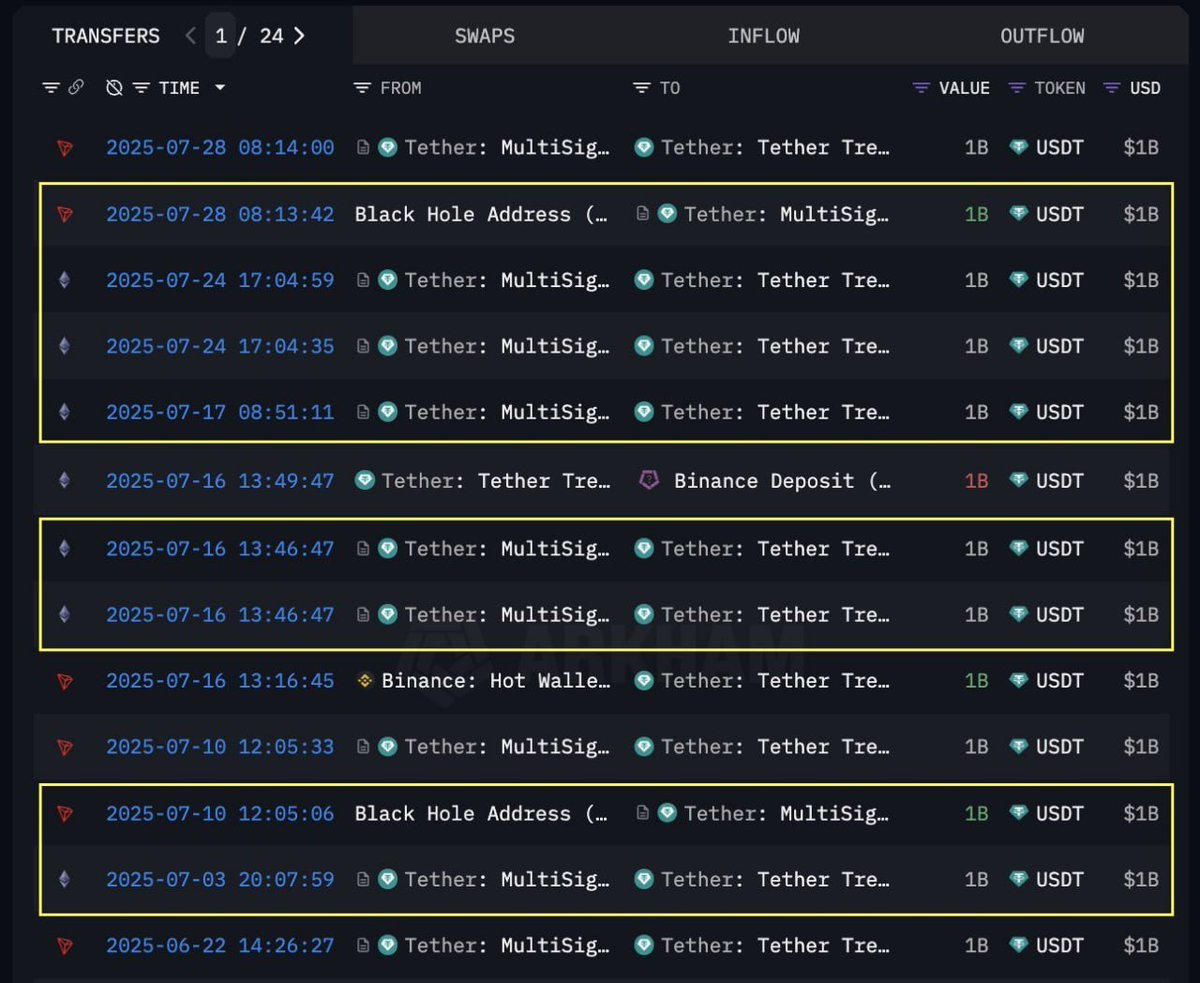Click red 1B value on Binance Deposit row
The height and width of the screenshot is (983, 1200).
[976, 481]
